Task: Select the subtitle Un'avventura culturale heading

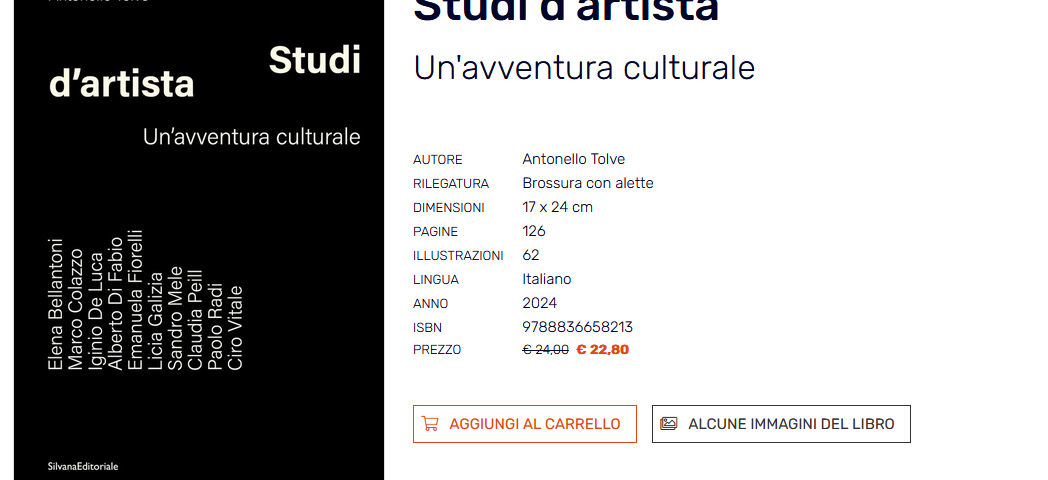Action: (x=584, y=68)
